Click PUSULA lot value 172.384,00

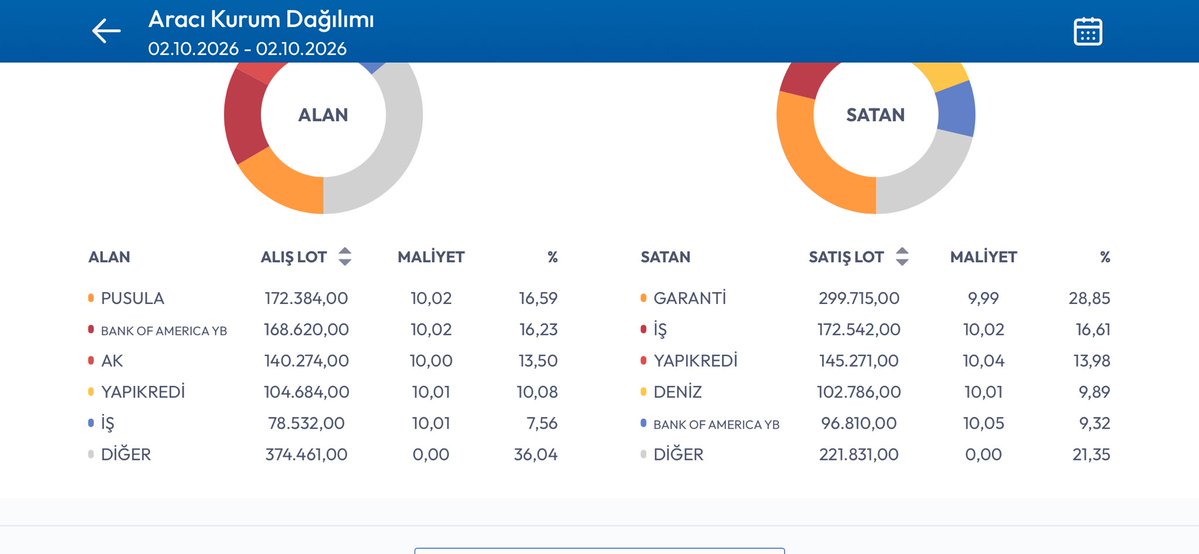point(307,298)
